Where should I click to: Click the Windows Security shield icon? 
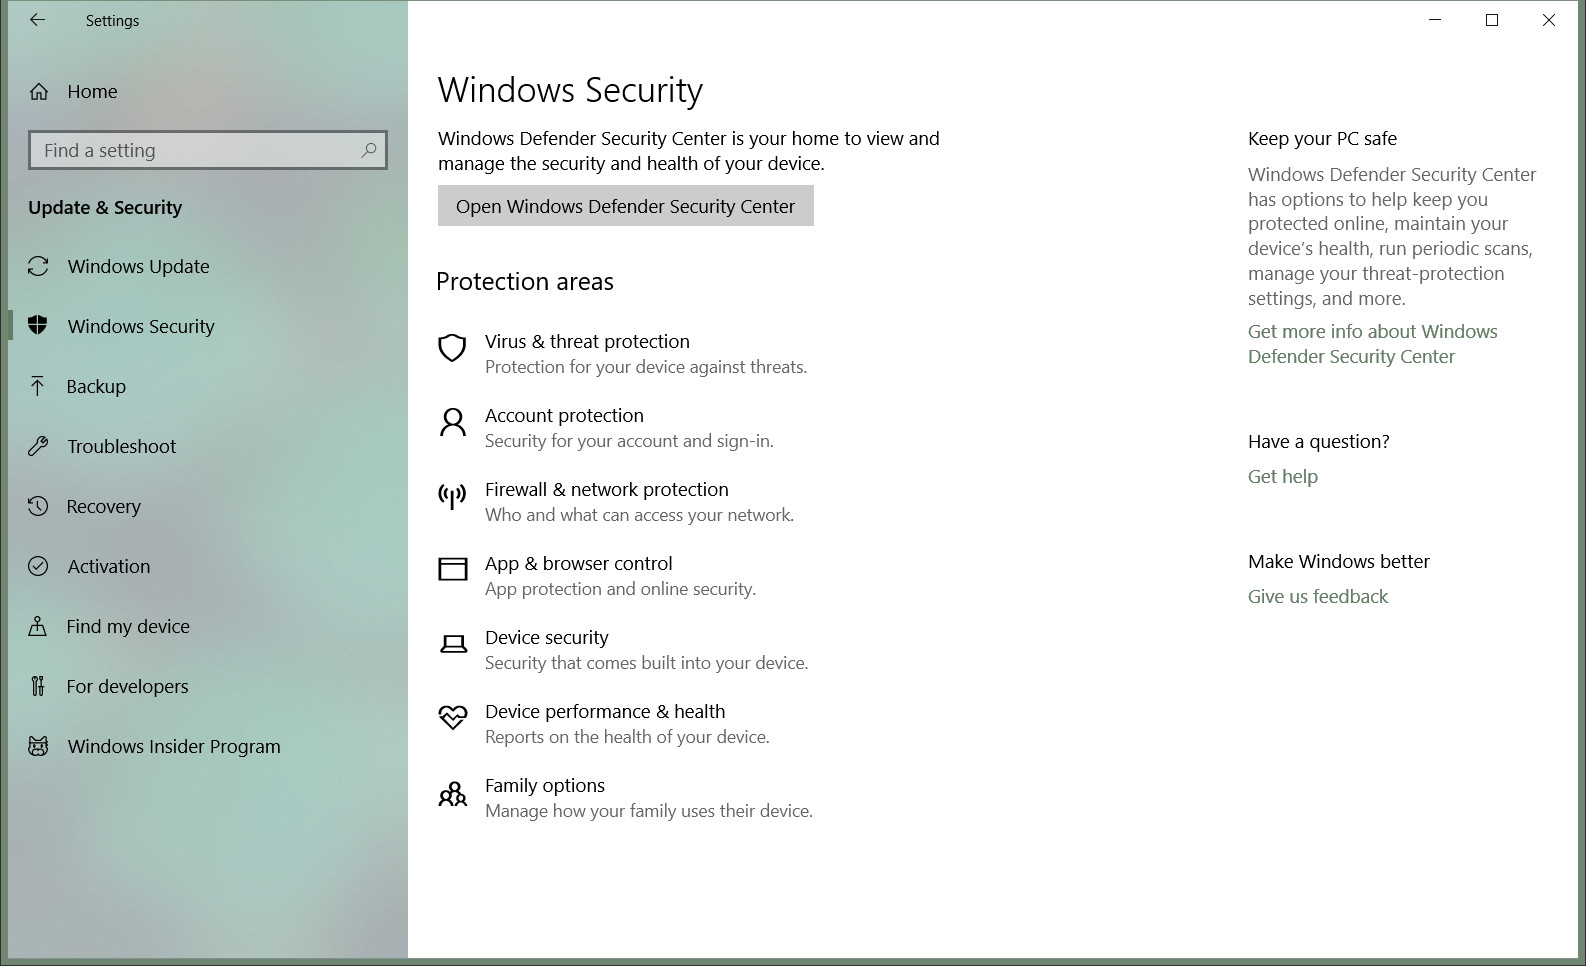click(x=38, y=325)
